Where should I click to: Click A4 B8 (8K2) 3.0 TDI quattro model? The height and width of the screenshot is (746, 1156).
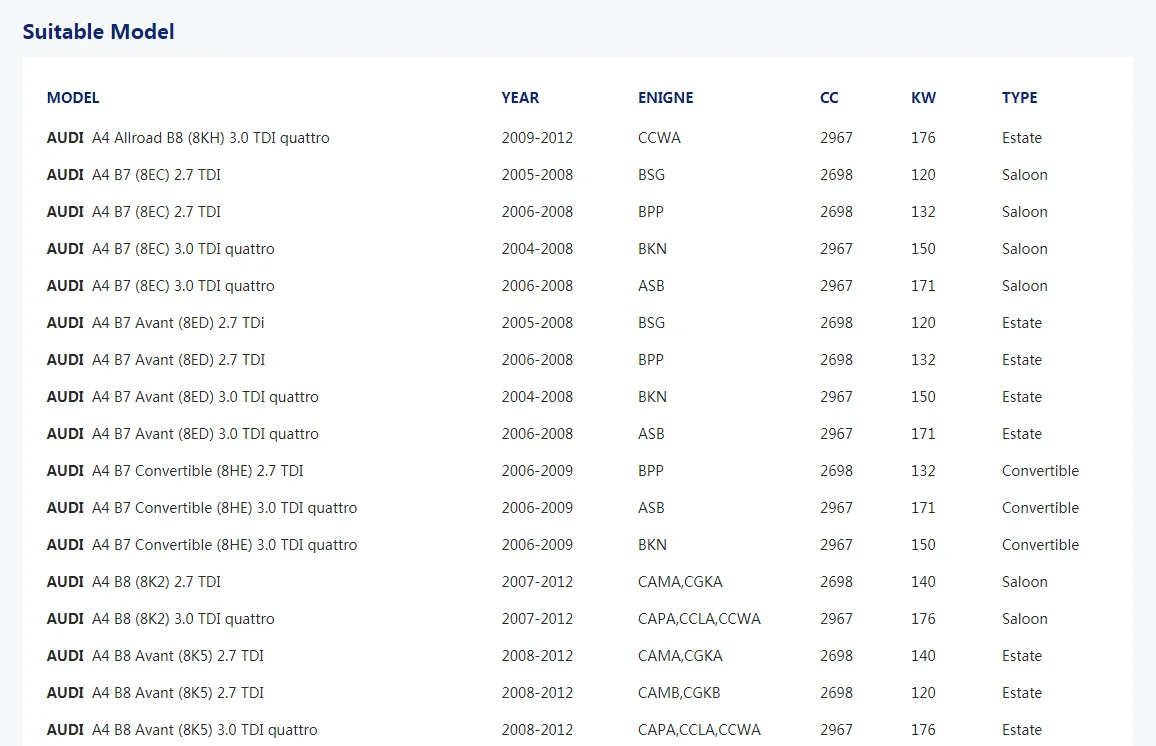(x=161, y=618)
